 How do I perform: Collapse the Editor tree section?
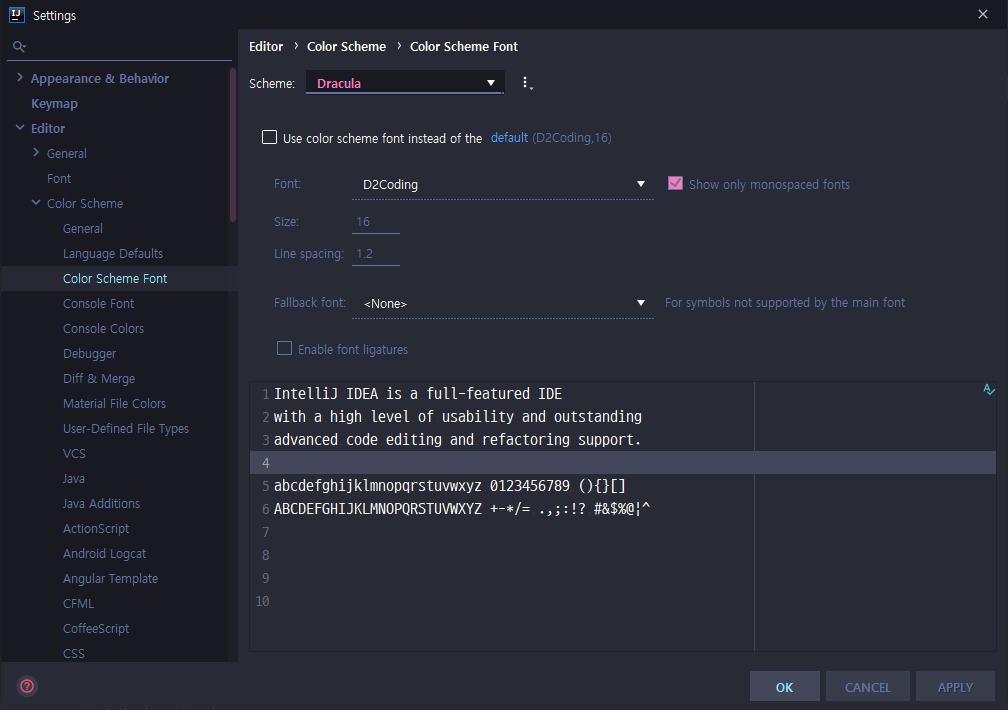point(20,128)
